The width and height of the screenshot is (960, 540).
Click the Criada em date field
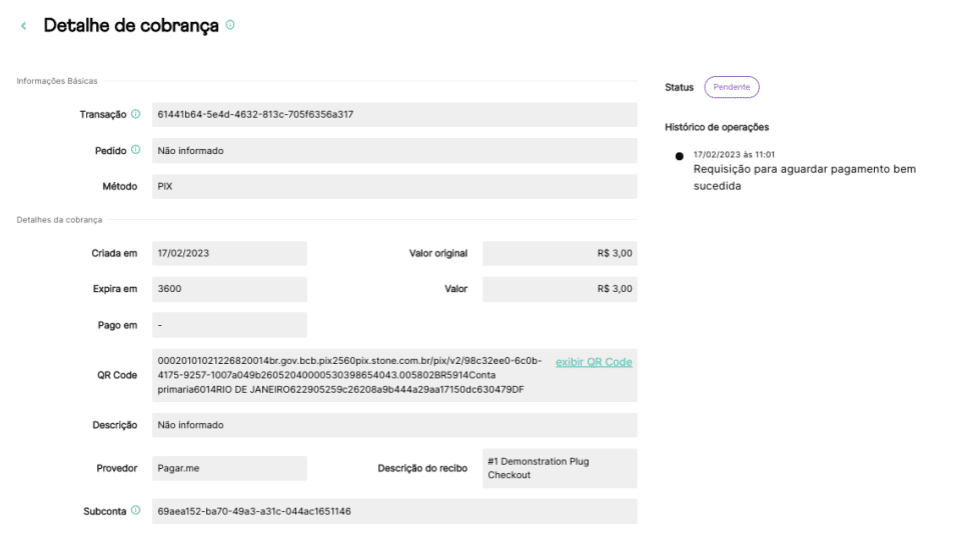228,253
